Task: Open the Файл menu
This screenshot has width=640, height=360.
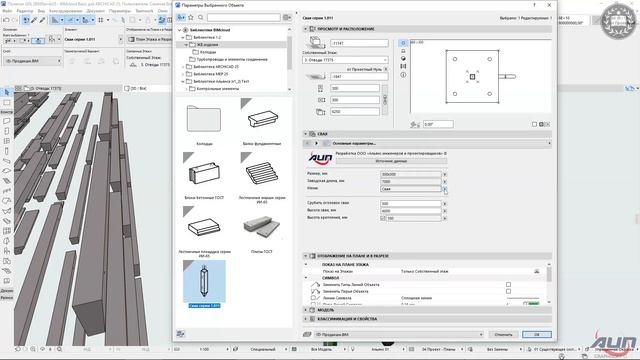Action: (x=7, y=11)
